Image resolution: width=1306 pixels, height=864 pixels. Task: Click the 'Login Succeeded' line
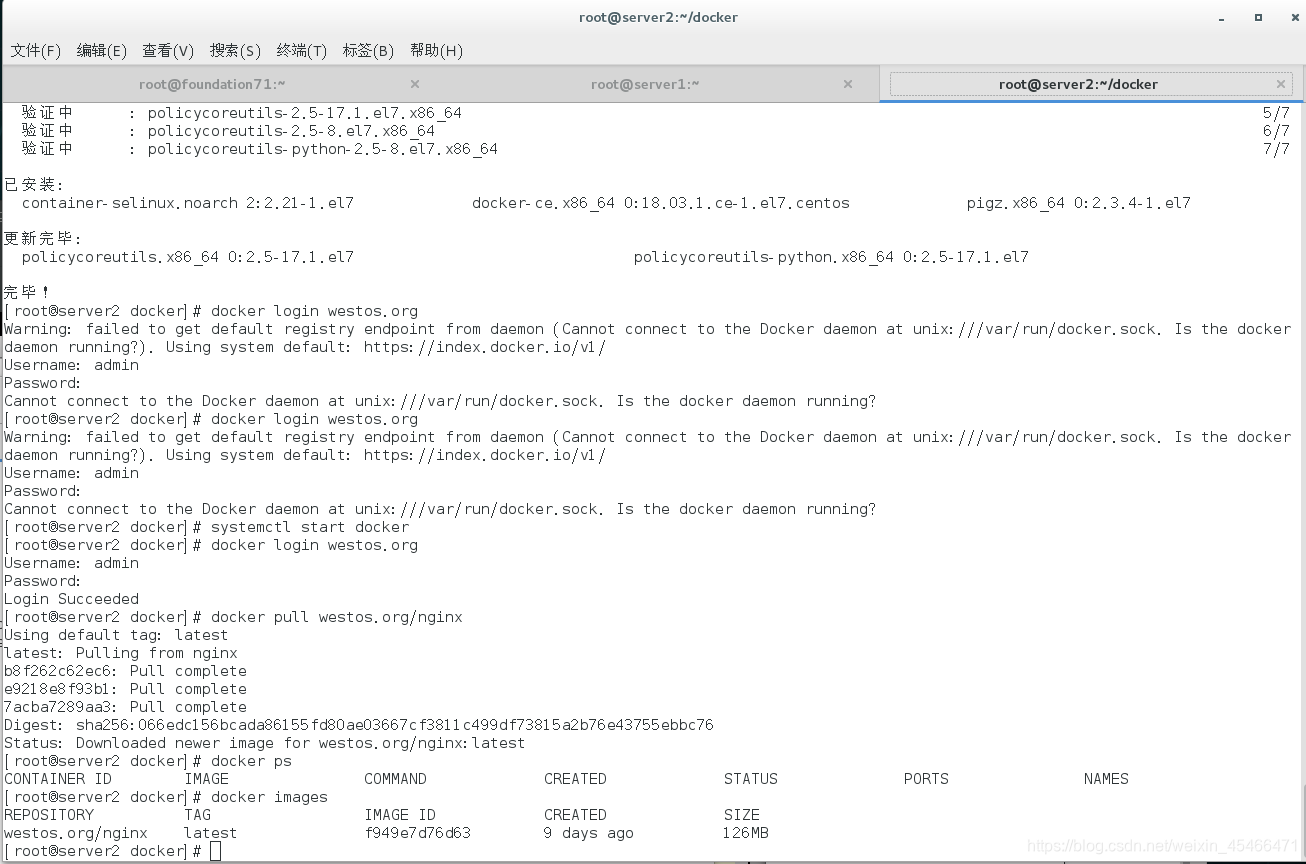[71, 599]
